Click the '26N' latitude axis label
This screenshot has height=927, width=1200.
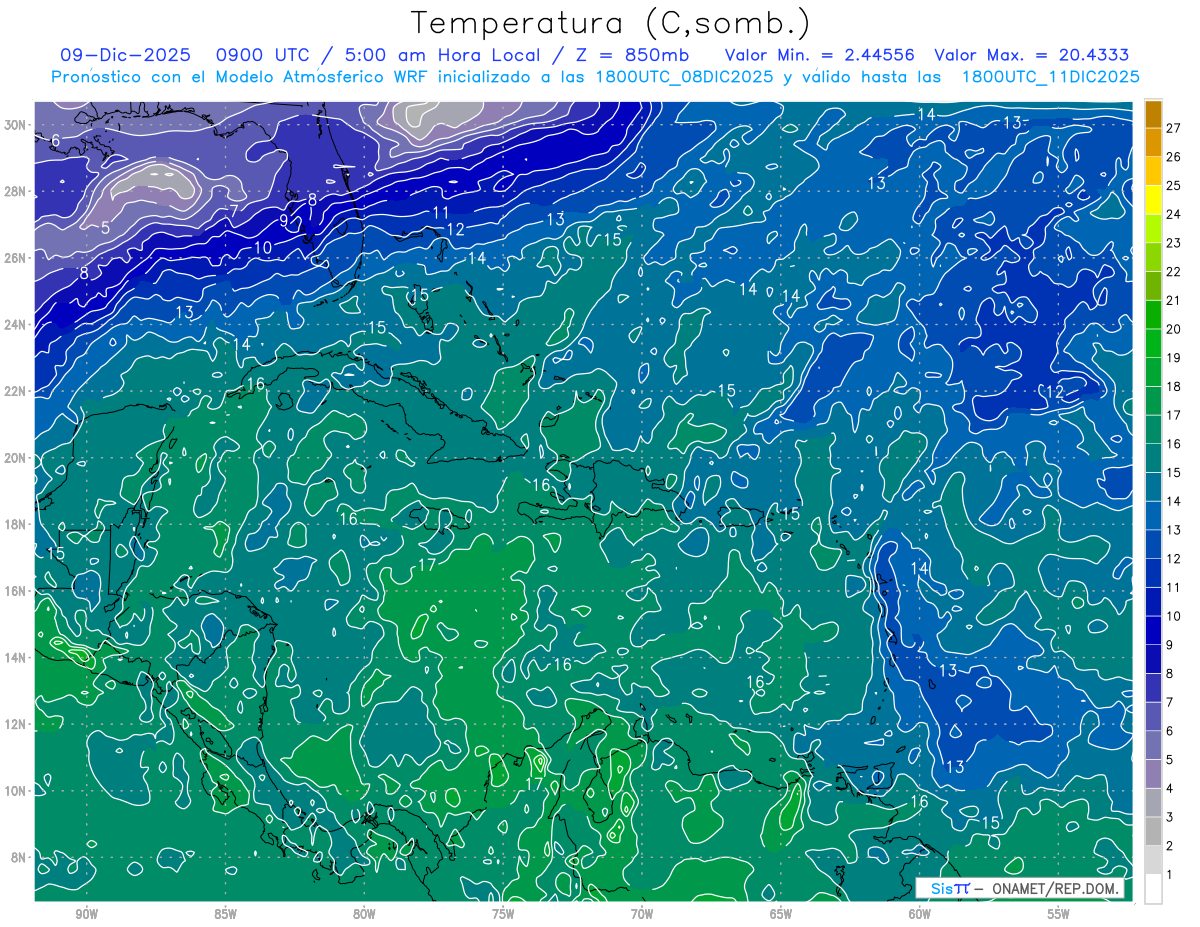tap(16, 258)
